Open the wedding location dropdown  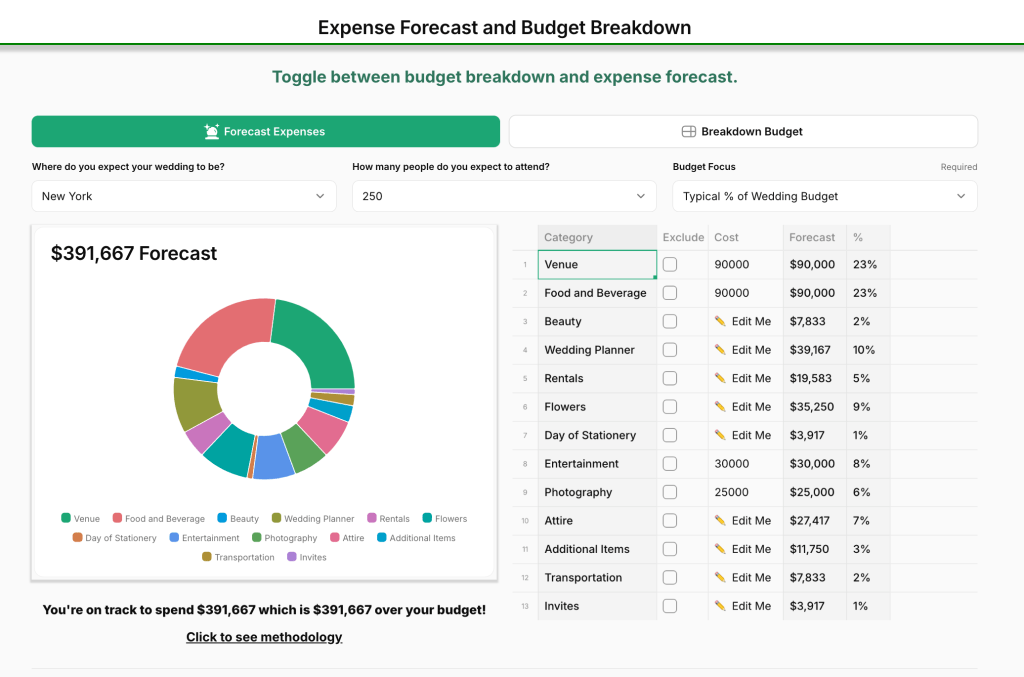[x=184, y=196]
